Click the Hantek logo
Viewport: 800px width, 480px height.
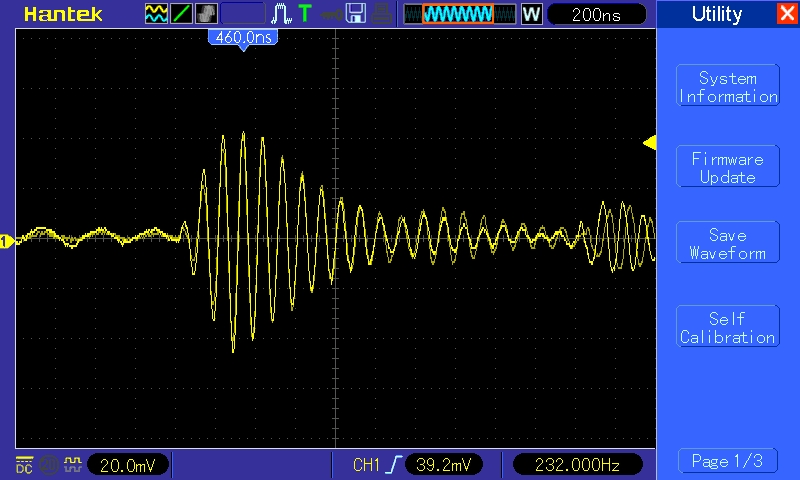(63, 14)
